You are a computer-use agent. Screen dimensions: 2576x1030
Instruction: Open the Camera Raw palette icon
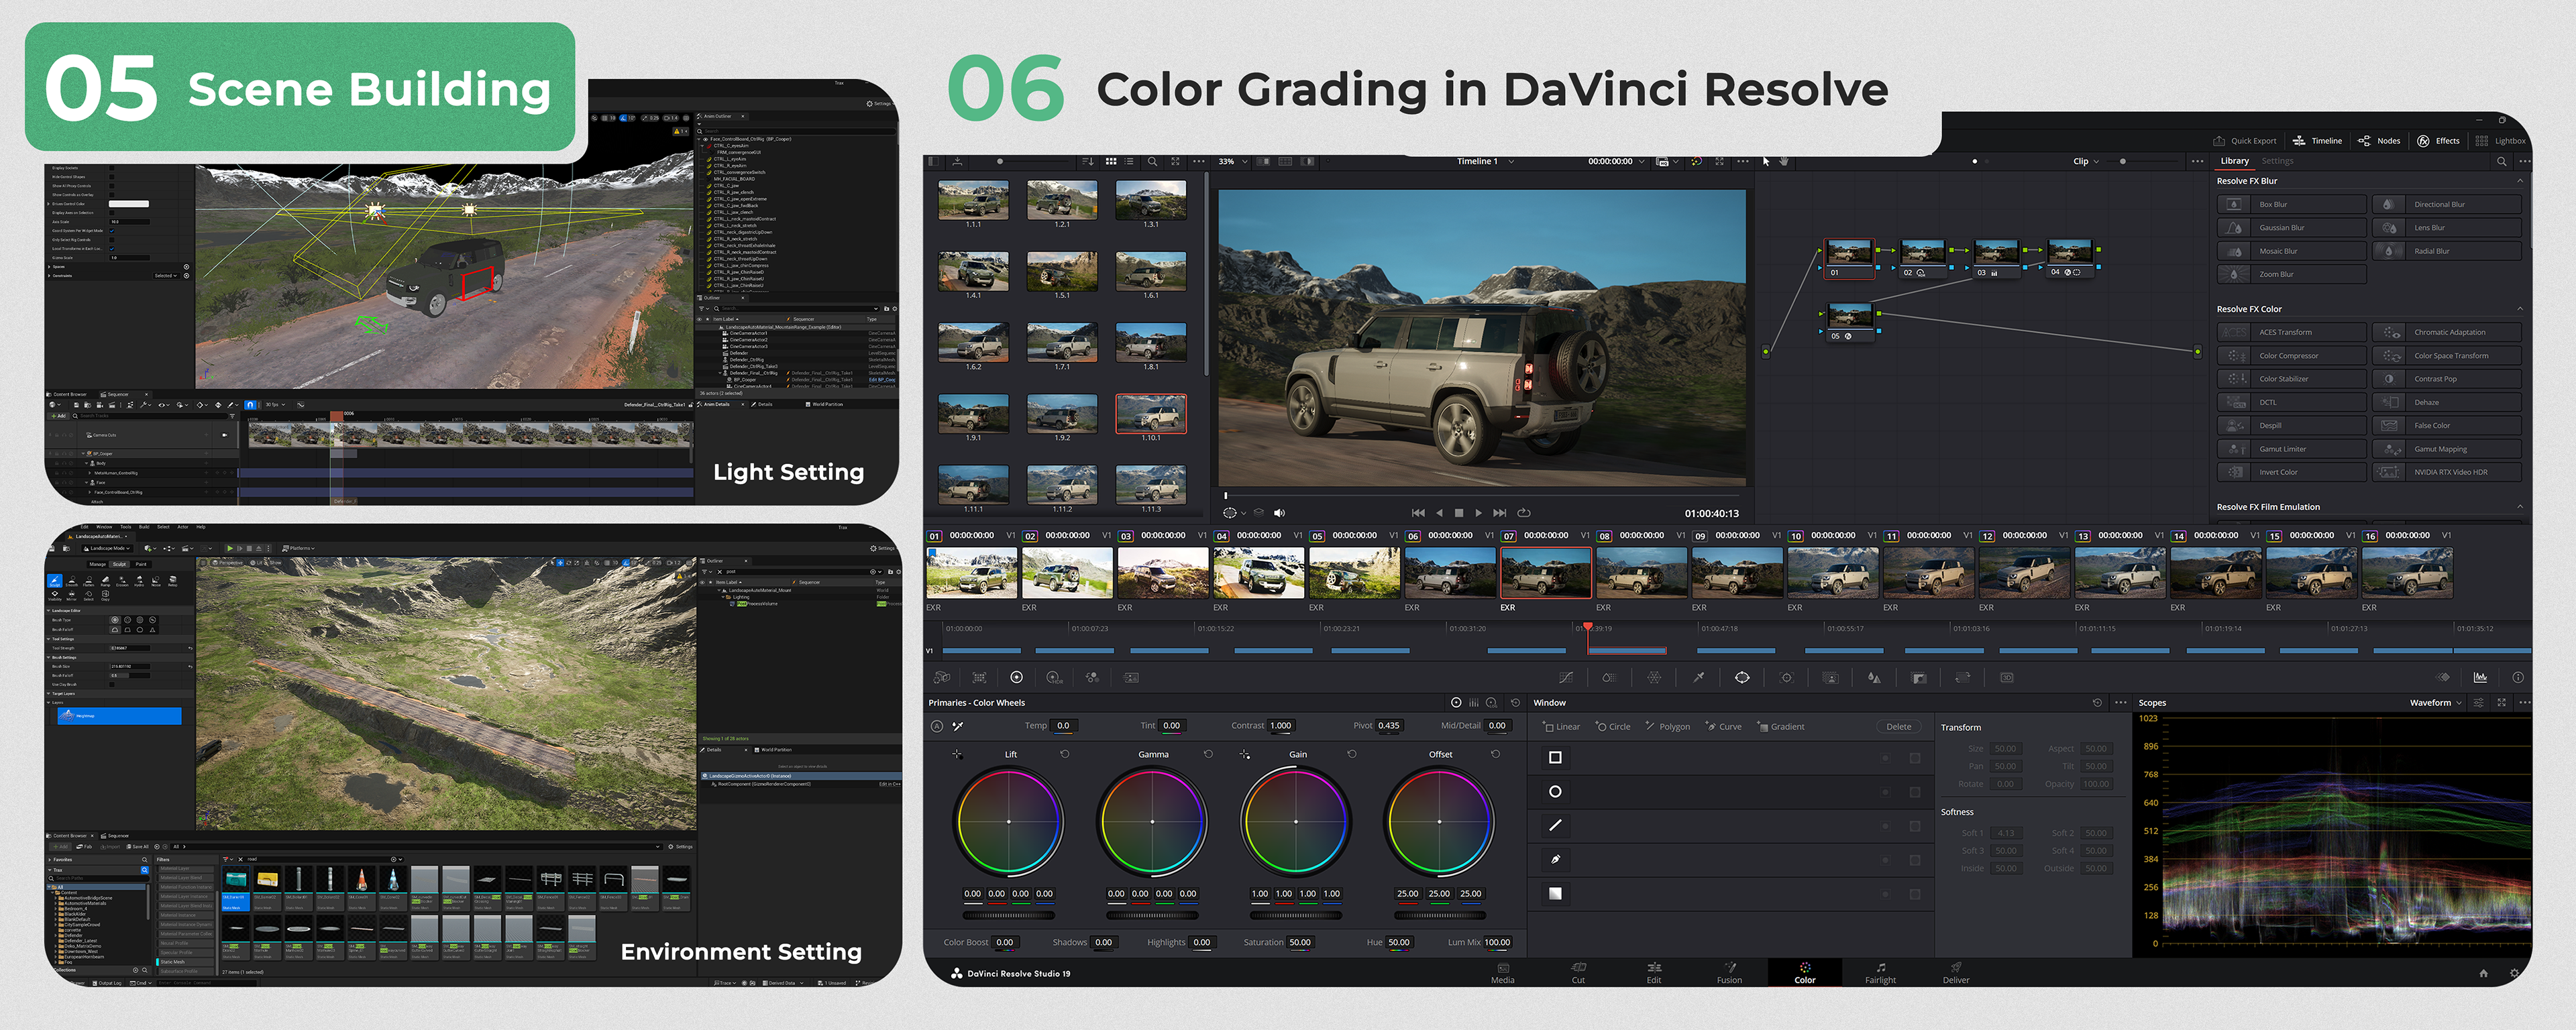942,678
